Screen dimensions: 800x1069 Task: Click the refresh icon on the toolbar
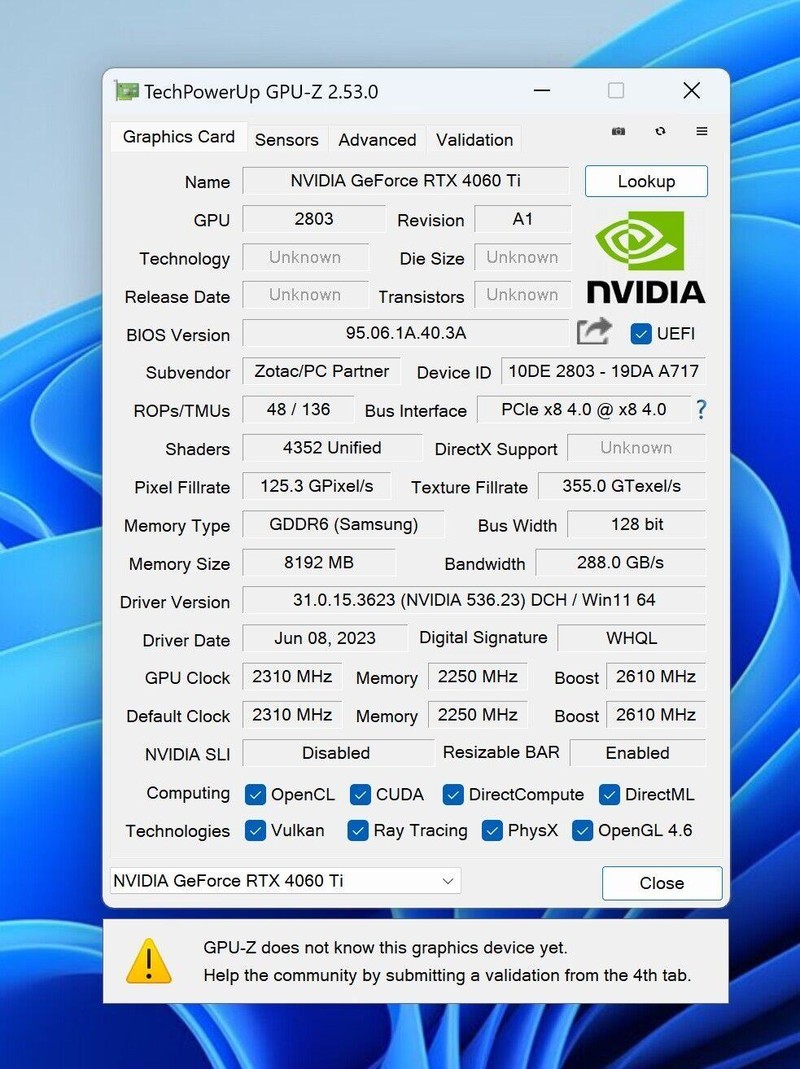pyautogui.click(x=658, y=131)
